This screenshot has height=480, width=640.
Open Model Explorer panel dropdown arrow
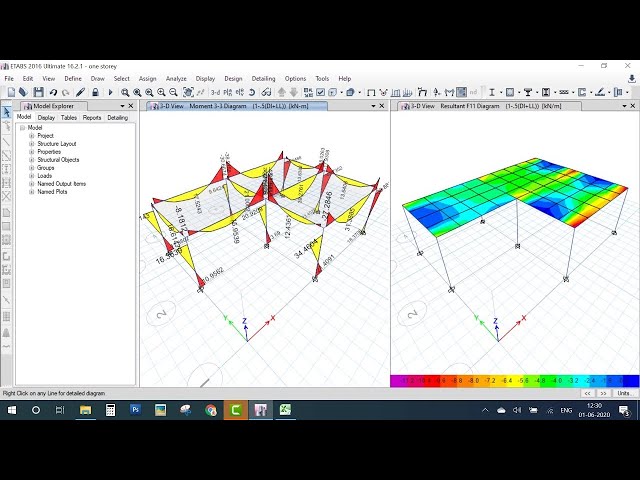pos(122,106)
